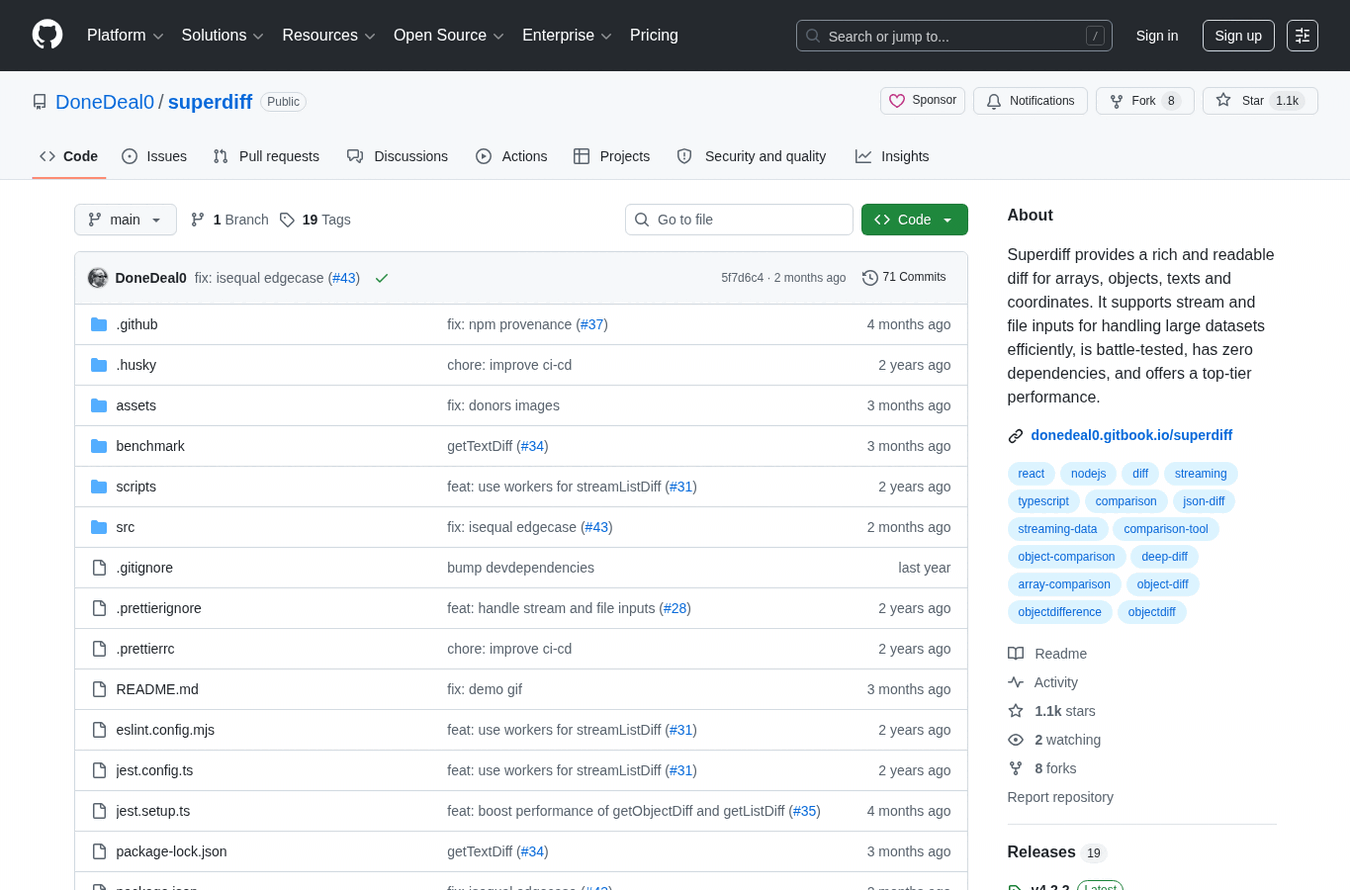View the 19 Tags link

click(315, 220)
